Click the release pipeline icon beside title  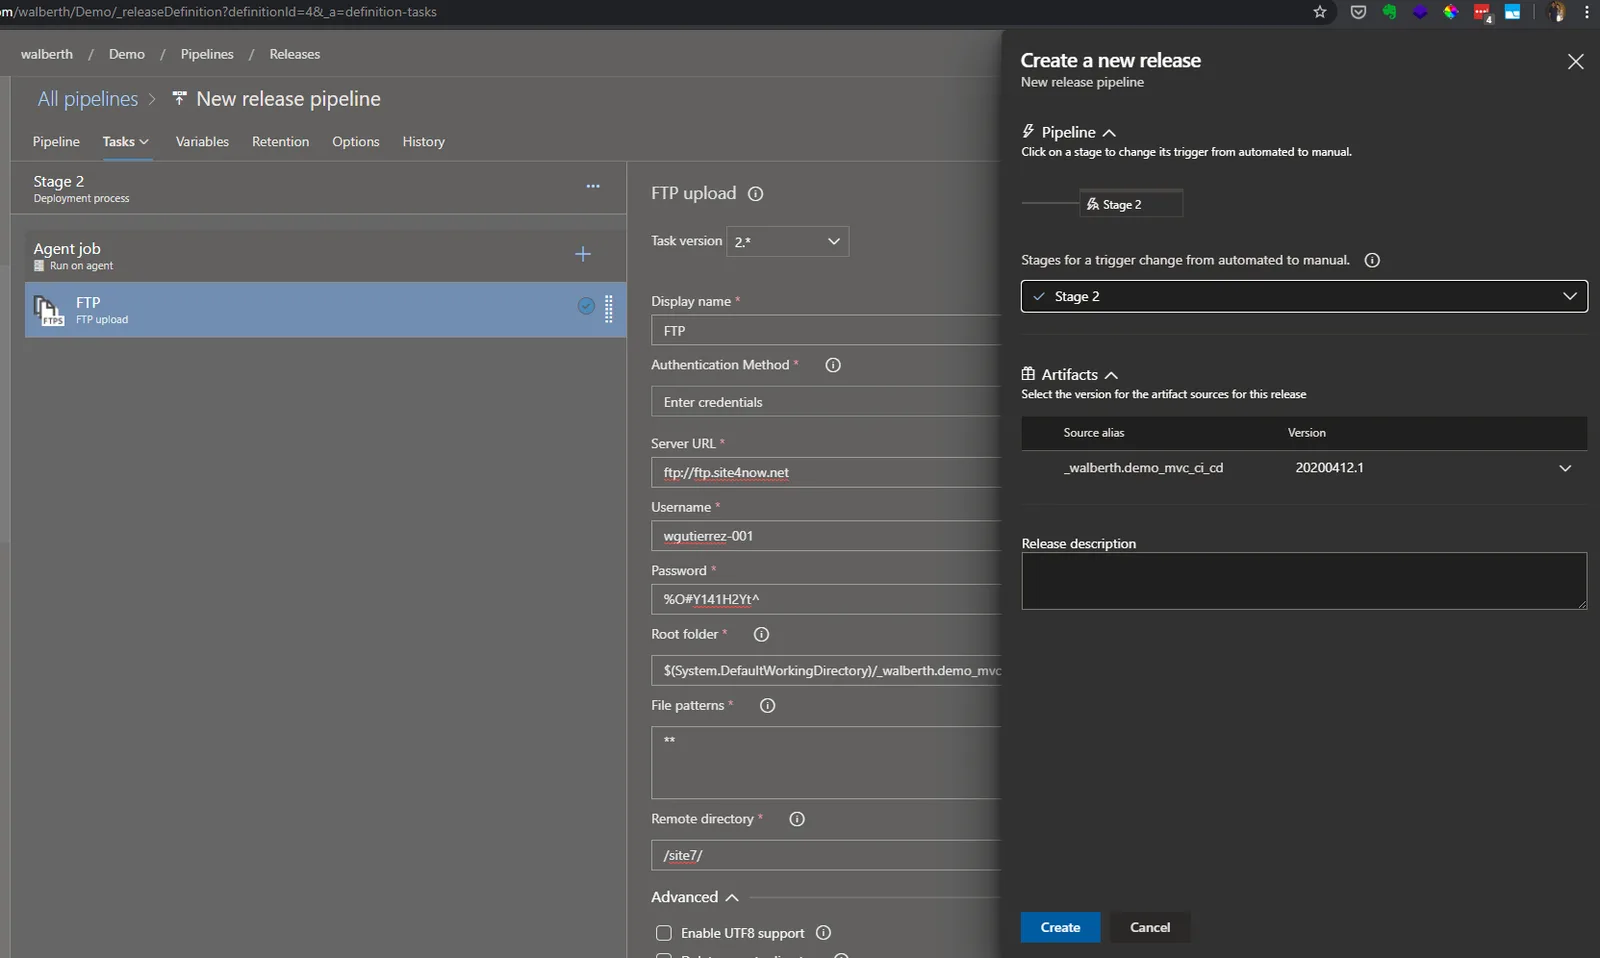180,98
